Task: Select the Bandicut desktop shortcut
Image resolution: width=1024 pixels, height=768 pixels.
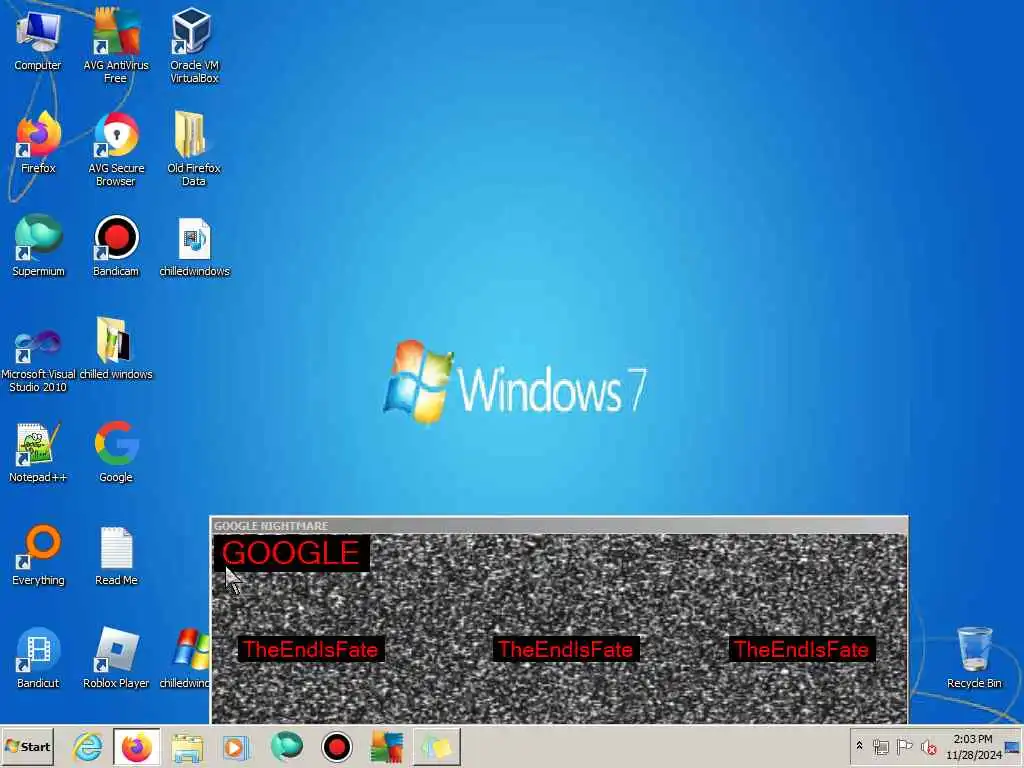Action: click(38, 658)
